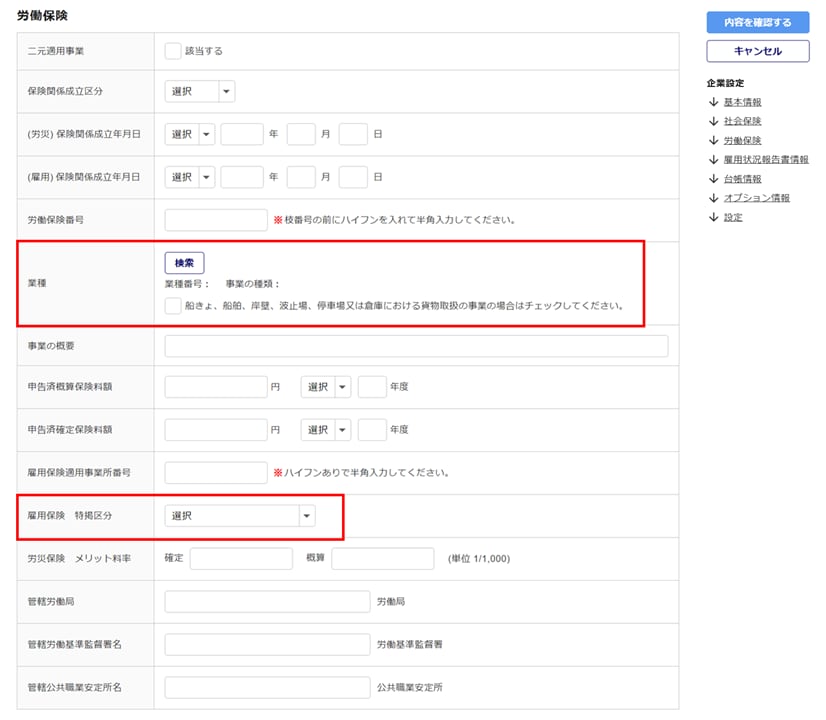The height and width of the screenshot is (720, 826).
Task: Click the 検索 button for 業種
Action: pos(184,263)
